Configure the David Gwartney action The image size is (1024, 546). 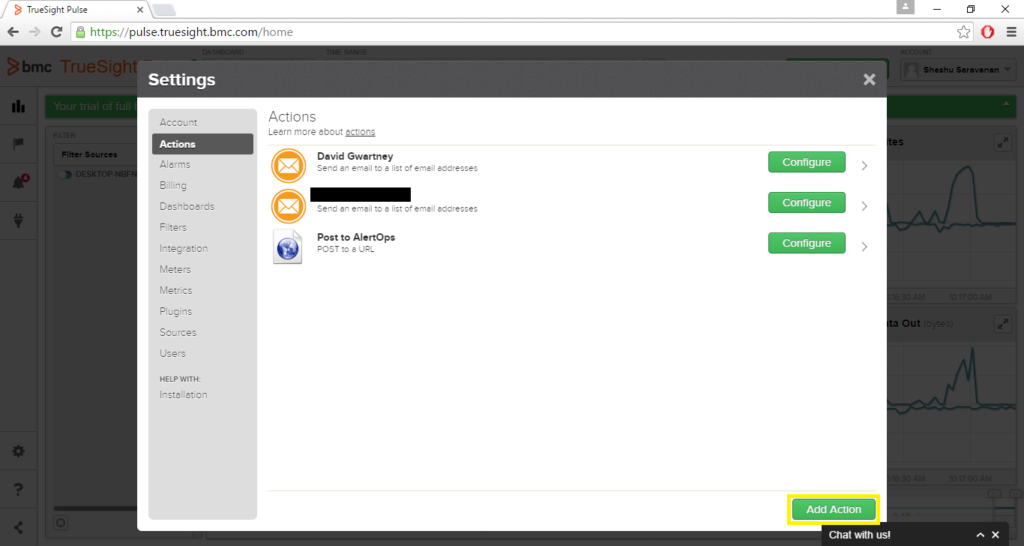click(x=807, y=162)
